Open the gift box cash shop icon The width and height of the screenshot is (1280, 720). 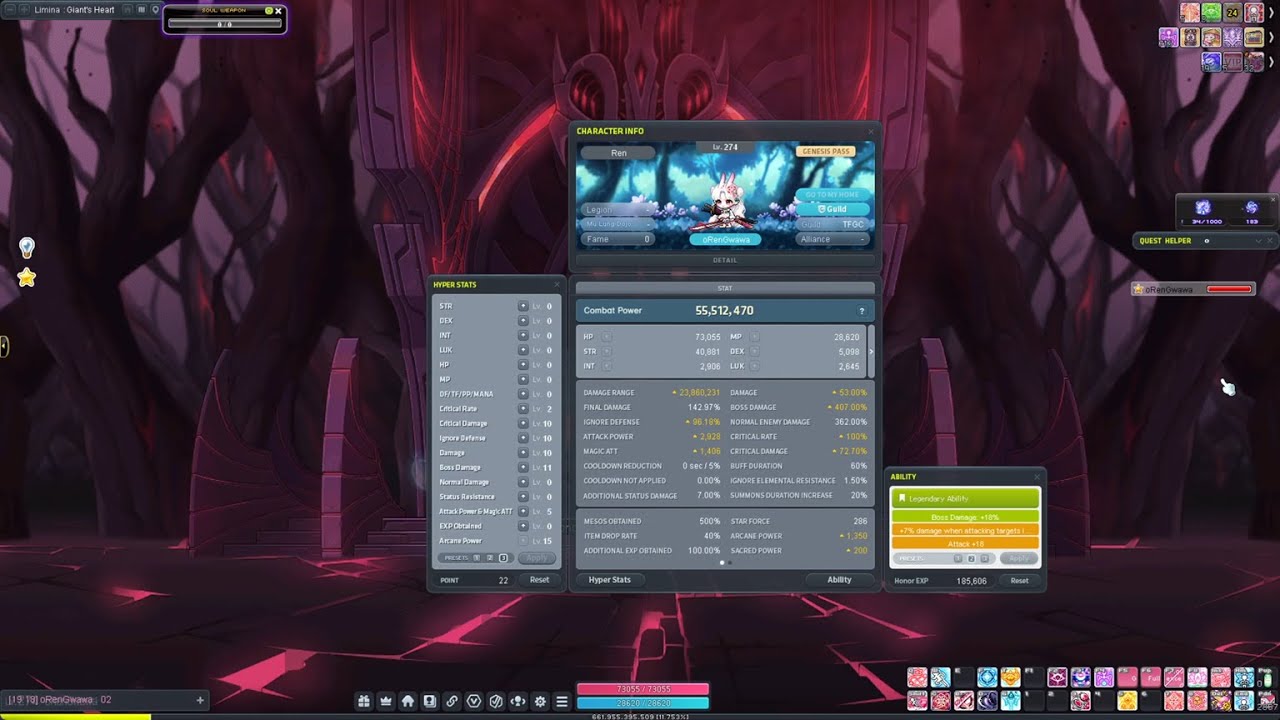tap(364, 701)
